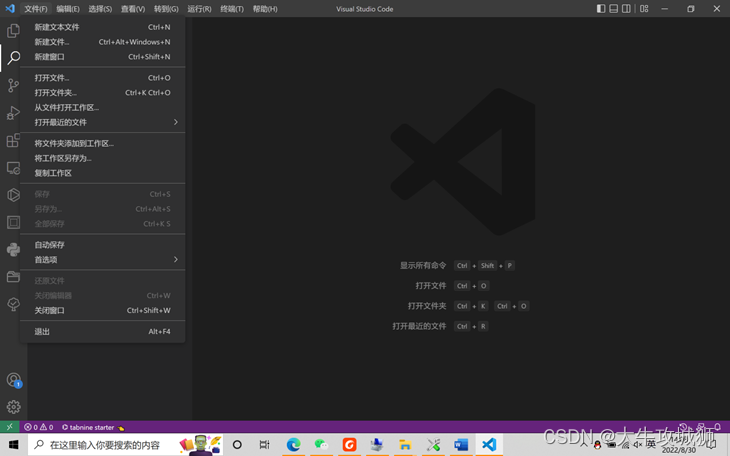
Task: Open the 转到(G) menu
Action: [x=166, y=9]
